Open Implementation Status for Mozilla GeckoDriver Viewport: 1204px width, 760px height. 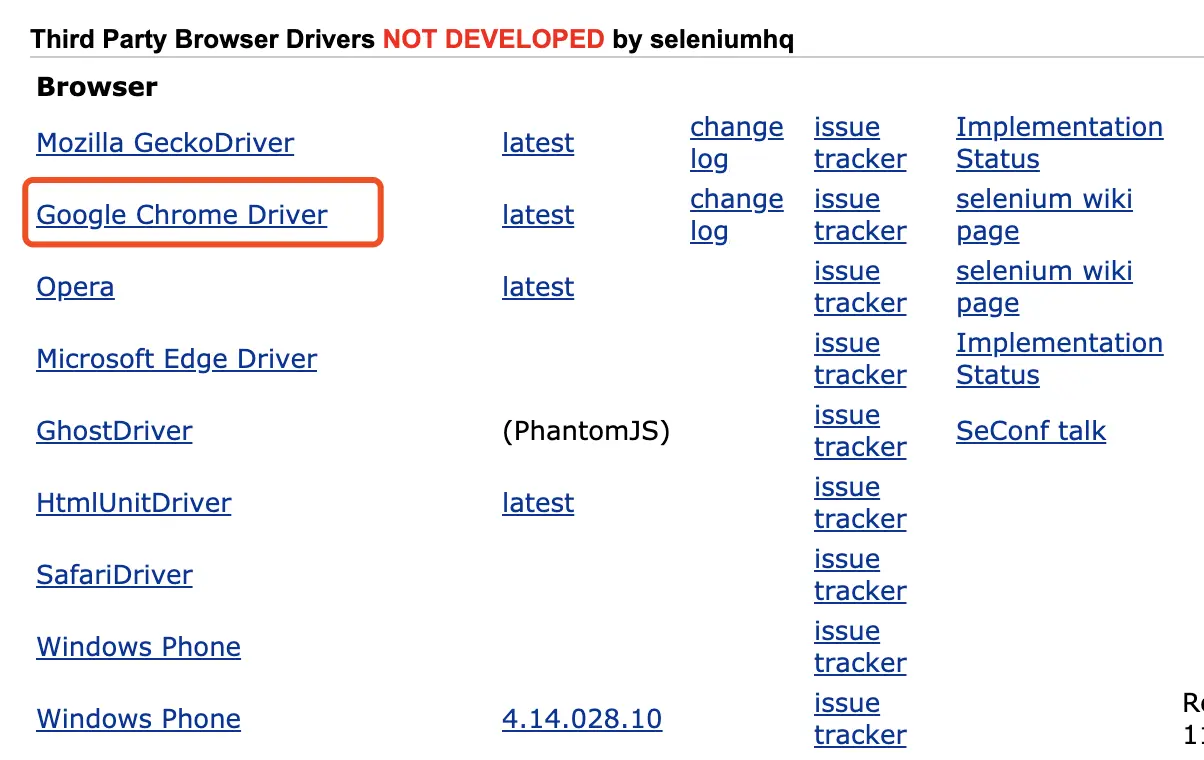point(1059,143)
